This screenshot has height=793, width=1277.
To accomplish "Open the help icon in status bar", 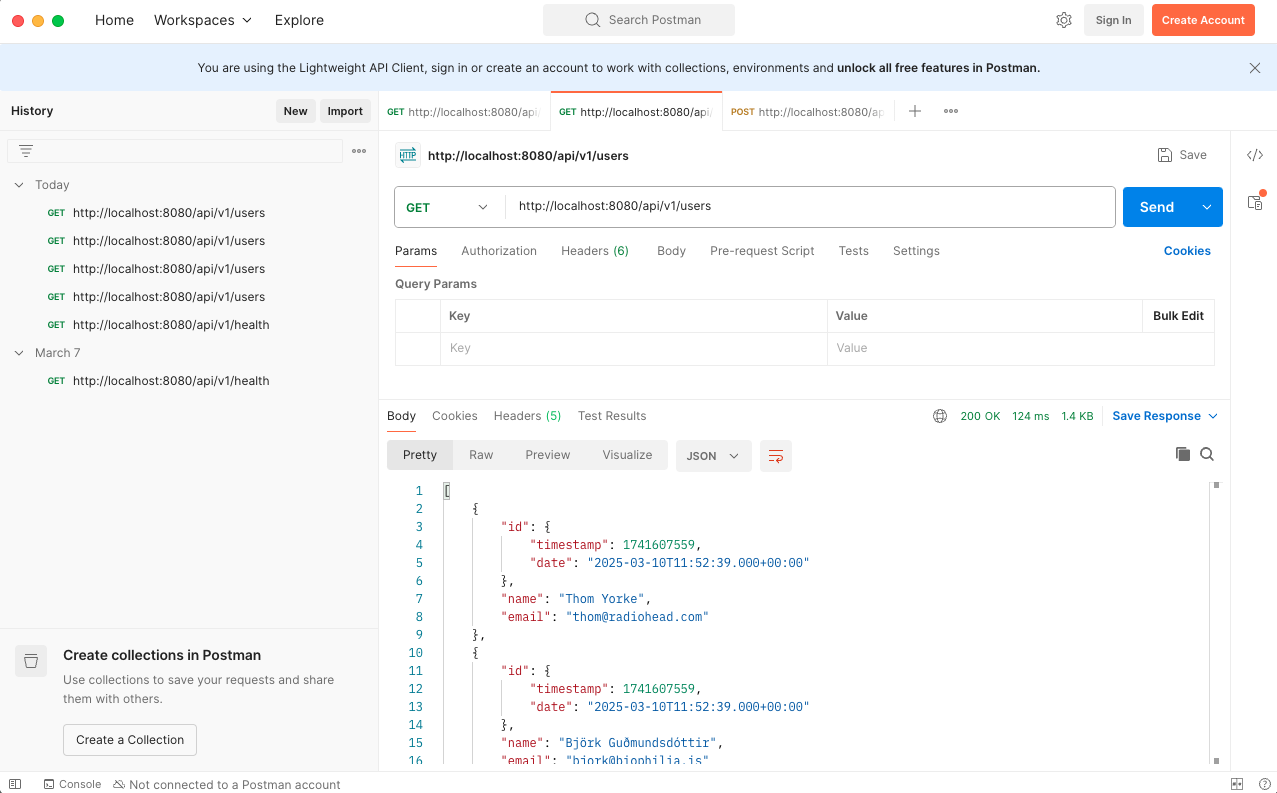I will (x=1263, y=785).
